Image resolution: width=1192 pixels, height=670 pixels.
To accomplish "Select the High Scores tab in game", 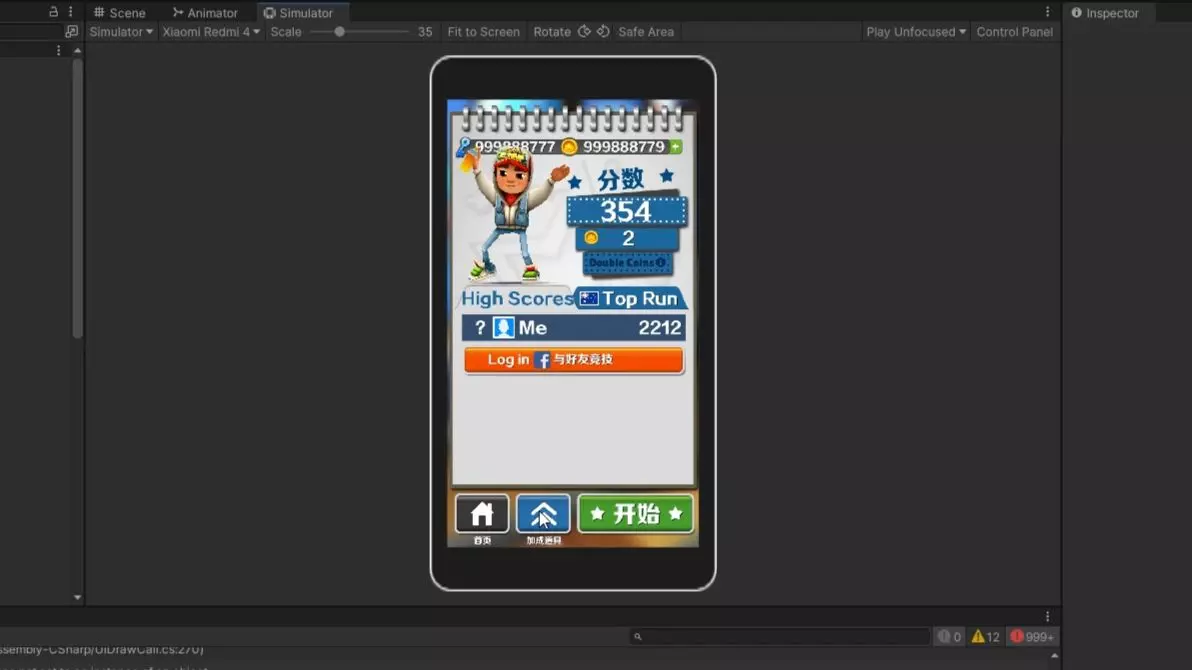I will tap(517, 298).
